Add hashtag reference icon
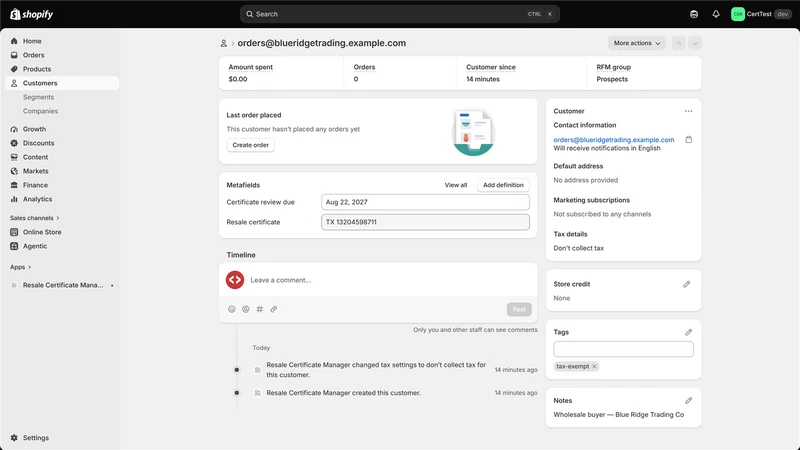This screenshot has width=800, height=450. (x=260, y=309)
